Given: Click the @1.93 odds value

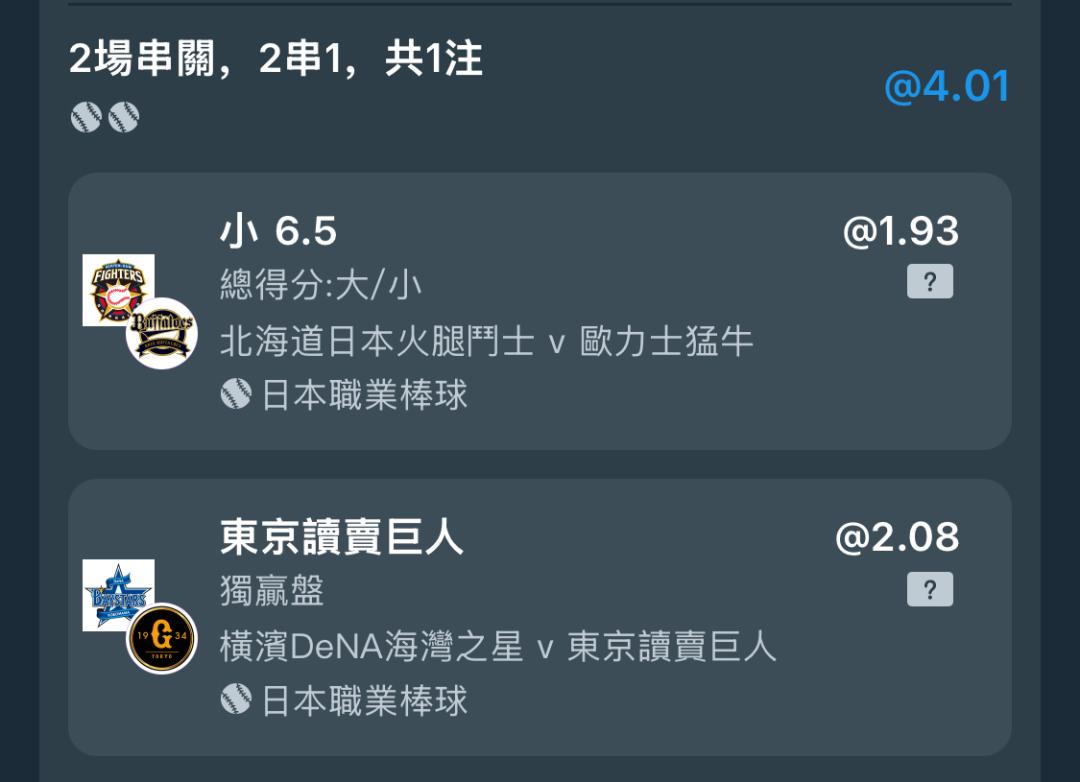Looking at the screenshot, I should 901,231.
